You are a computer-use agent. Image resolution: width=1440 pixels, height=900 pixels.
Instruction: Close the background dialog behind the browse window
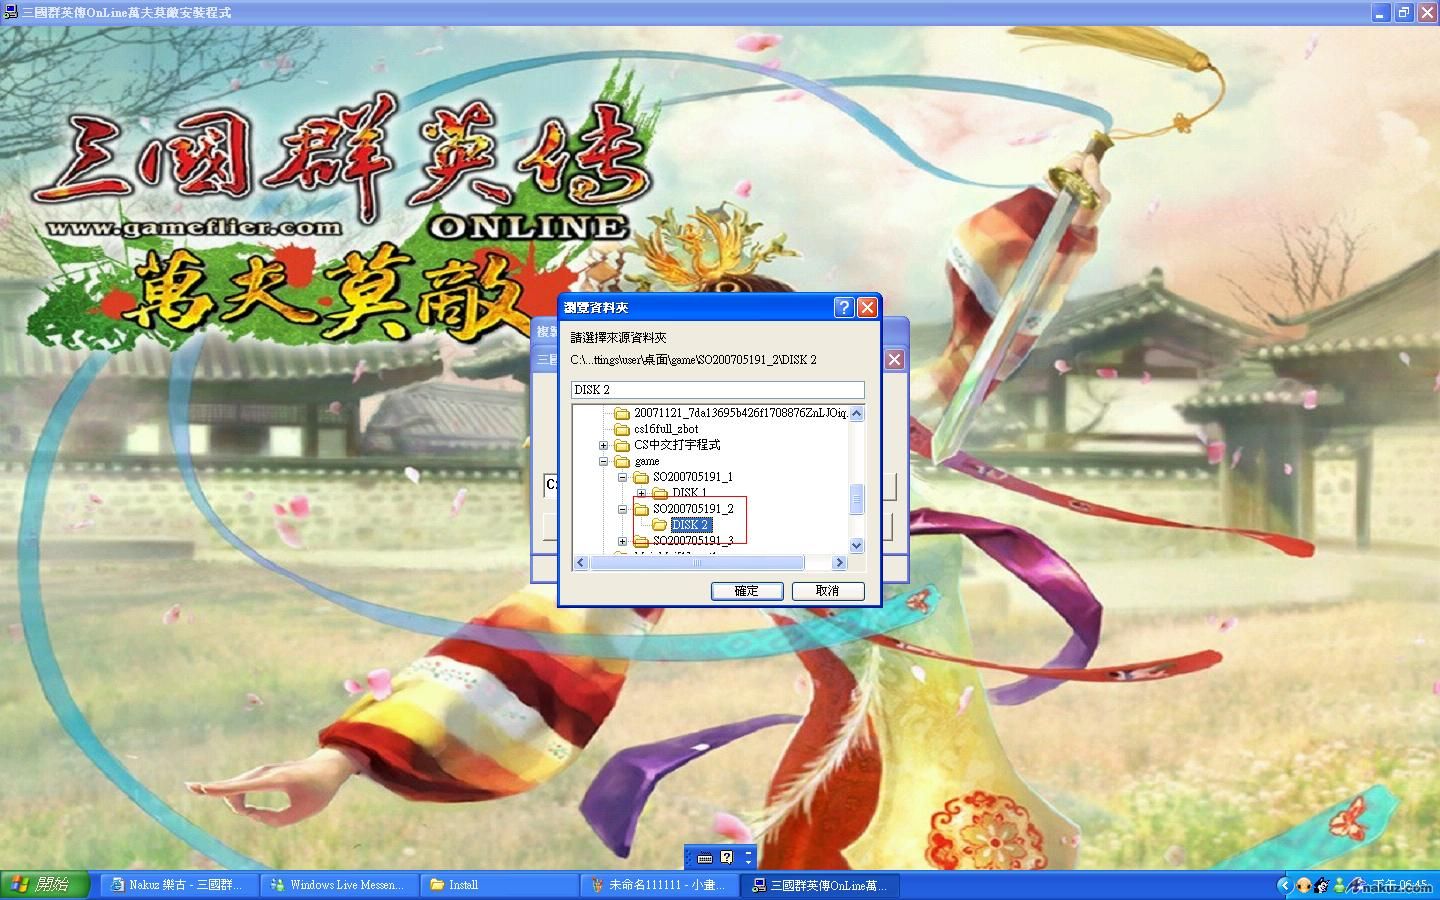[x=894, y=359]
